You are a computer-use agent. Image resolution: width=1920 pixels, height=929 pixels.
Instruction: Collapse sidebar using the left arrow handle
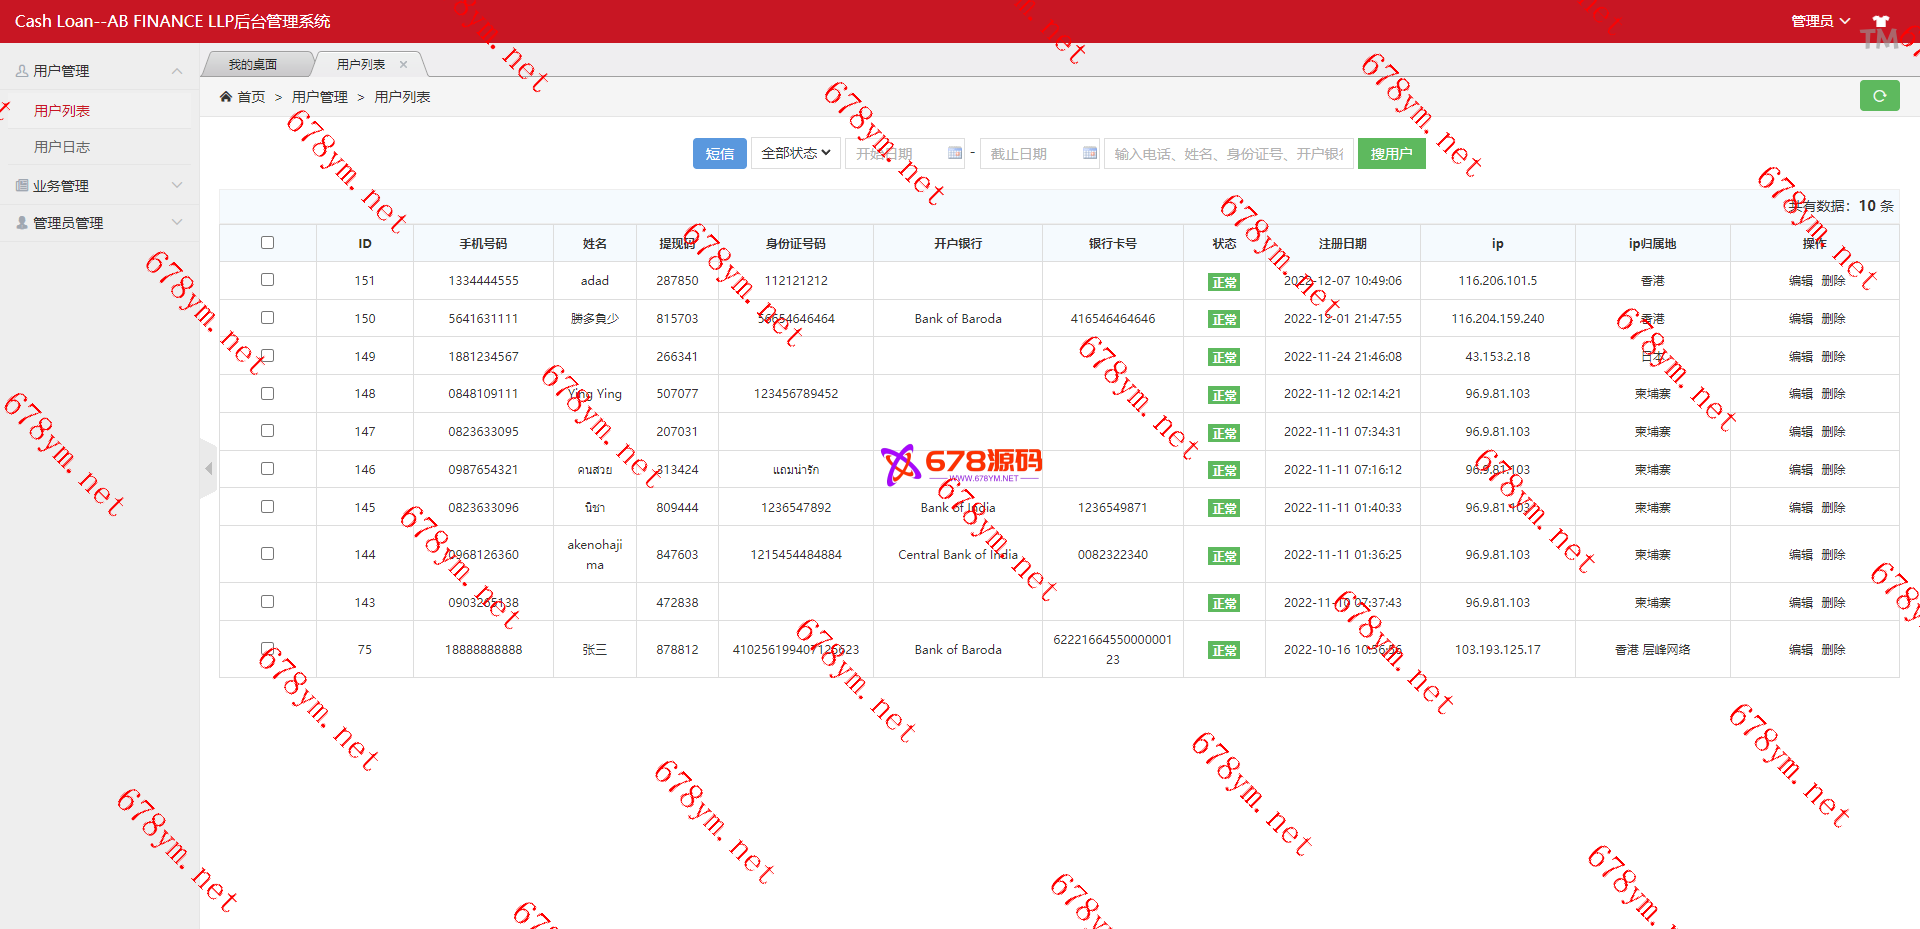coord(208,468)
